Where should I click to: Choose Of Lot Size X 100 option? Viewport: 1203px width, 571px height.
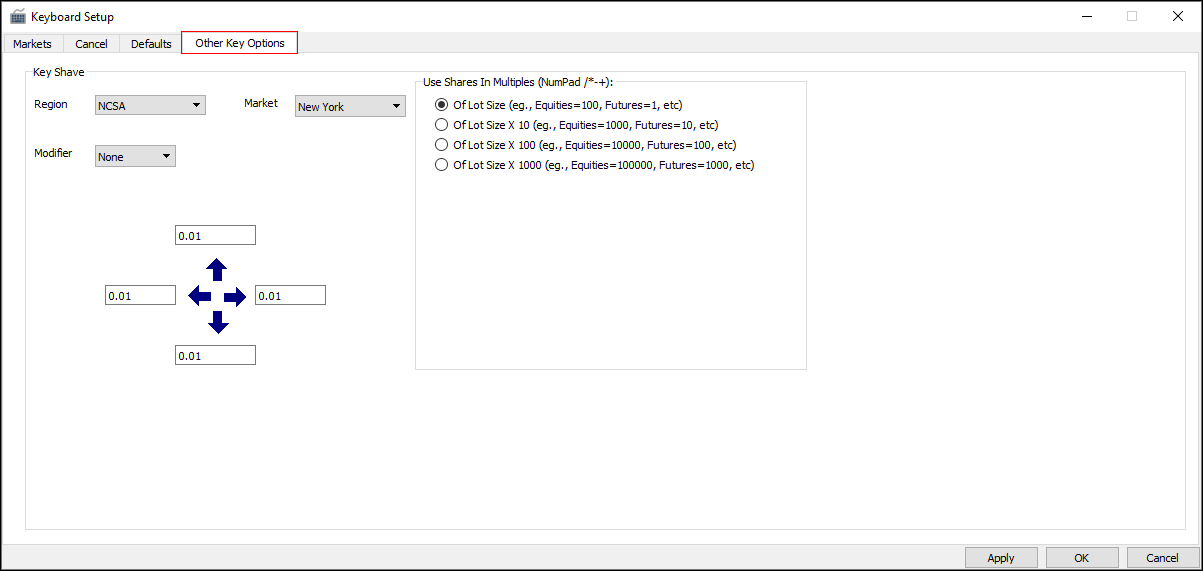[442, 145]
